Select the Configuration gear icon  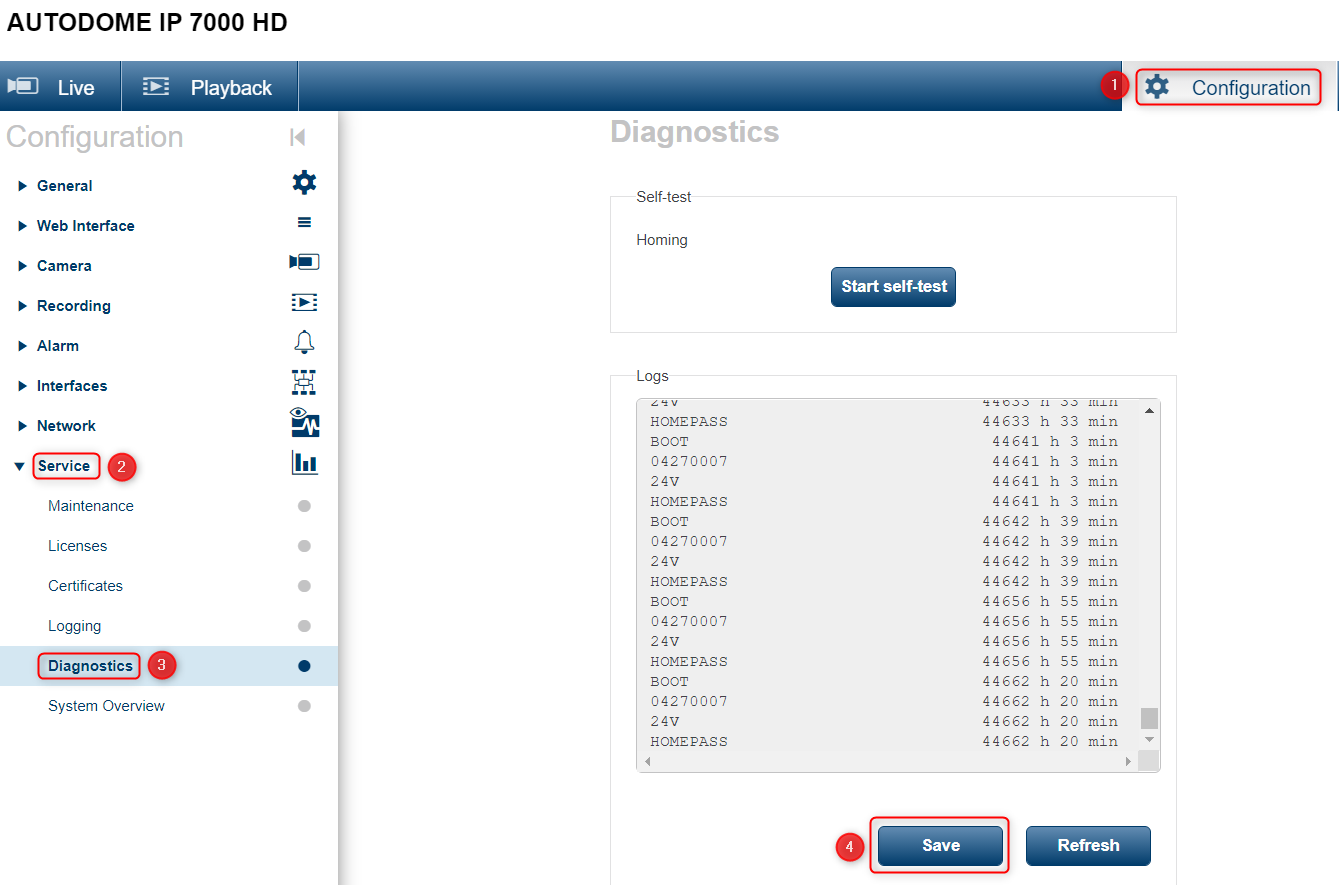pos(1157,87)
